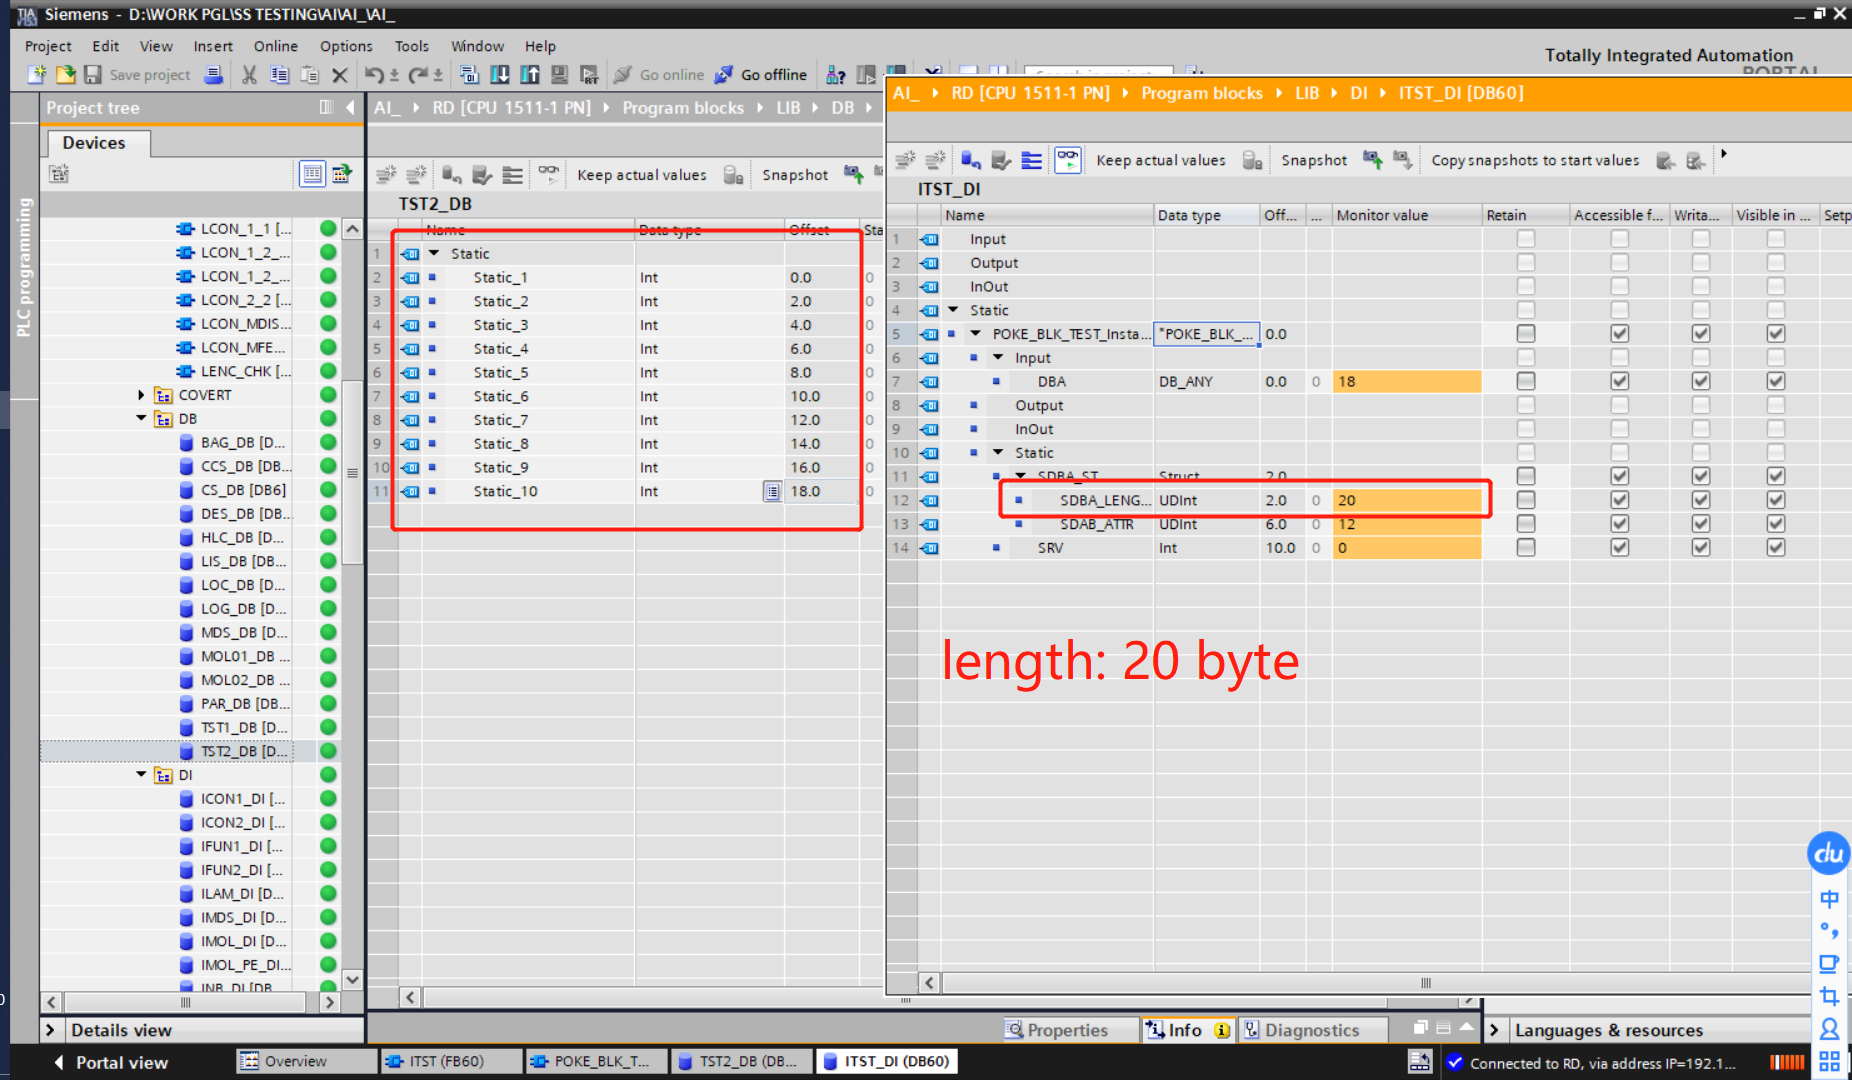Collapse the Static section in TST2_DB
This screenshot has width=1852, height=1080.
pos(434,254)
